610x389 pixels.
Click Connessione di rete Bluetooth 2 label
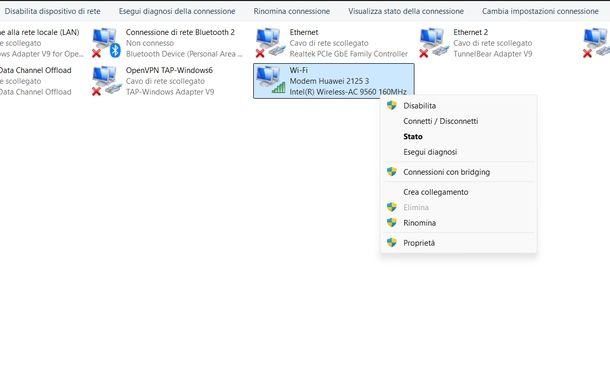tap(180, 32)
